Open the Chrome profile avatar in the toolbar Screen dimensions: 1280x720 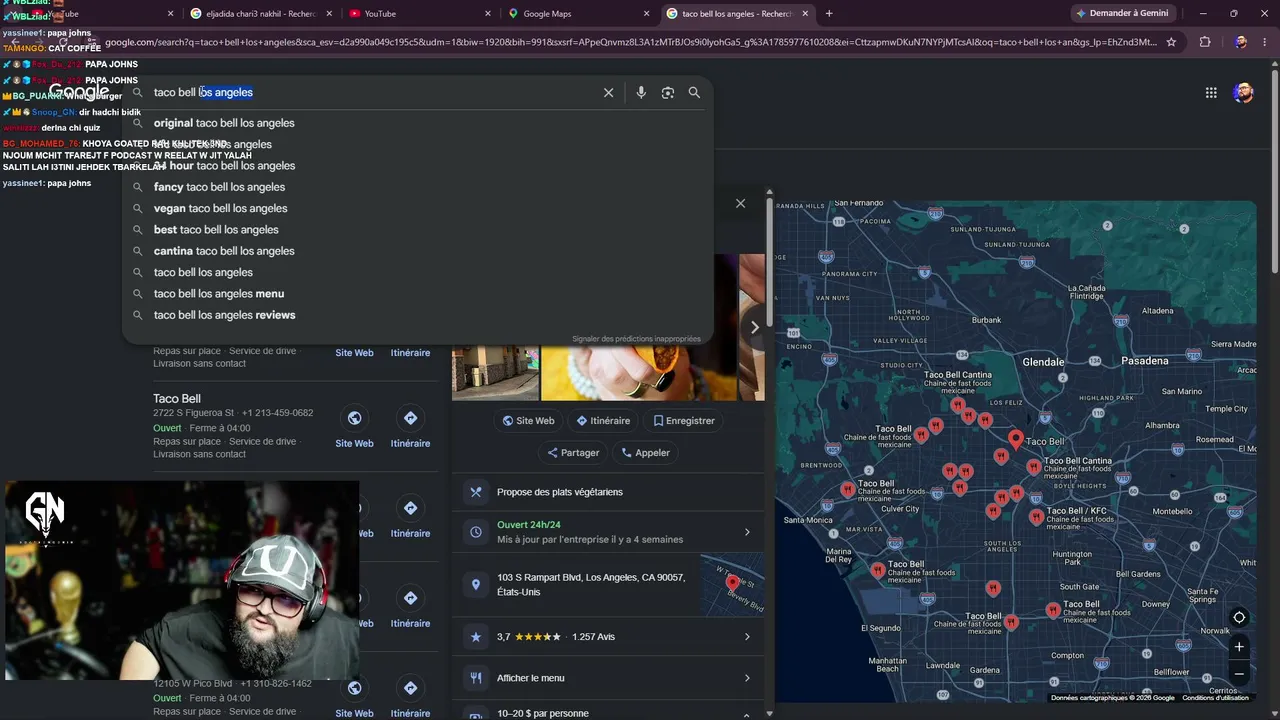[1241, 42]
